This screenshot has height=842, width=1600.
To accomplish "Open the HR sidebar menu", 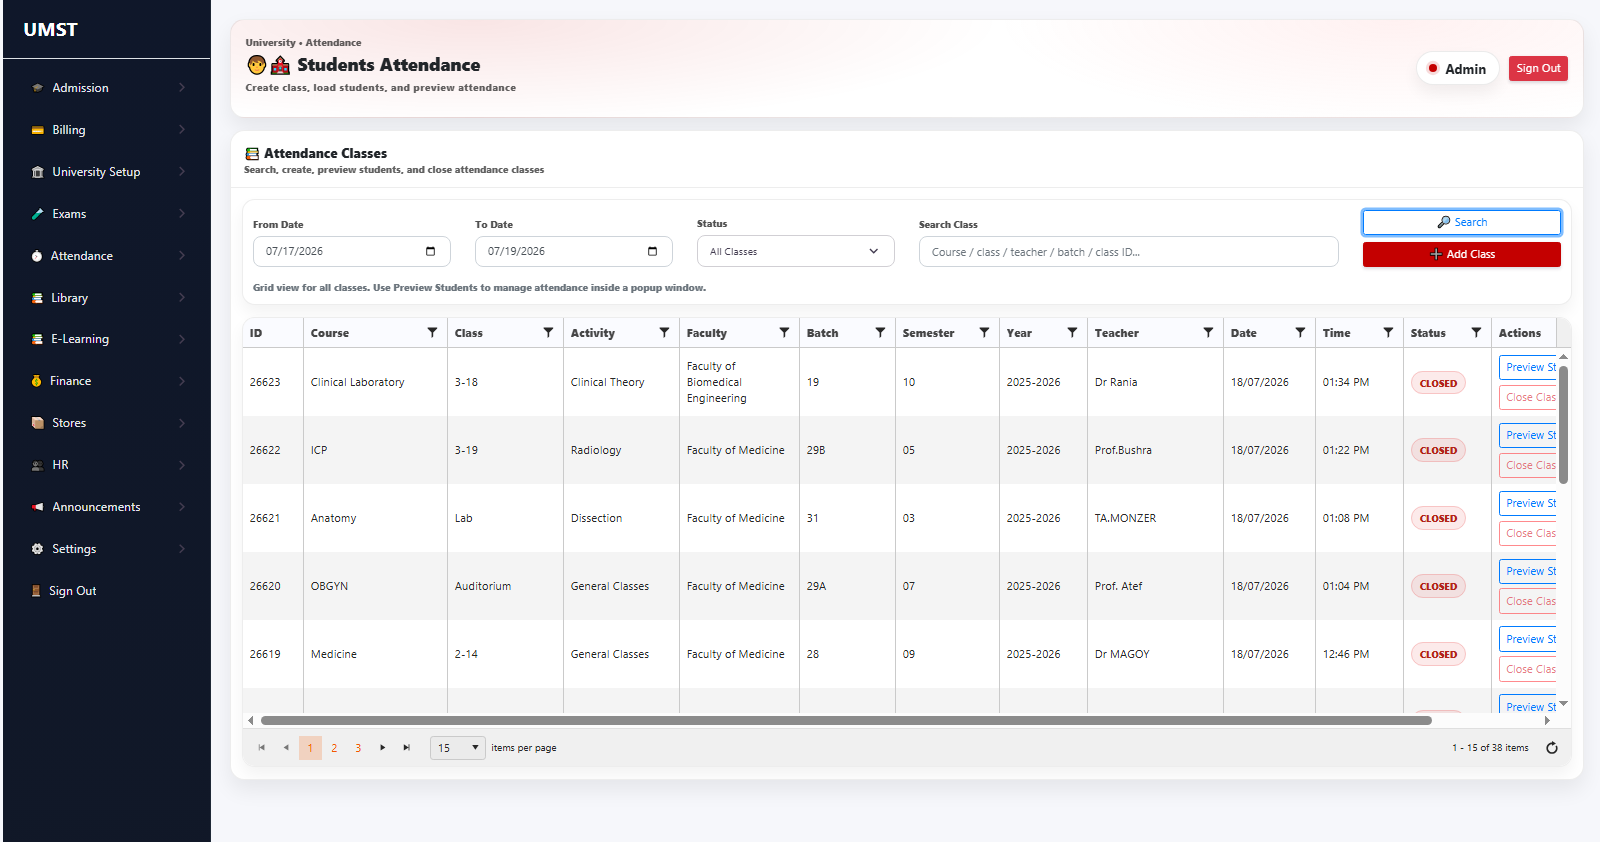I will [108, 465].
